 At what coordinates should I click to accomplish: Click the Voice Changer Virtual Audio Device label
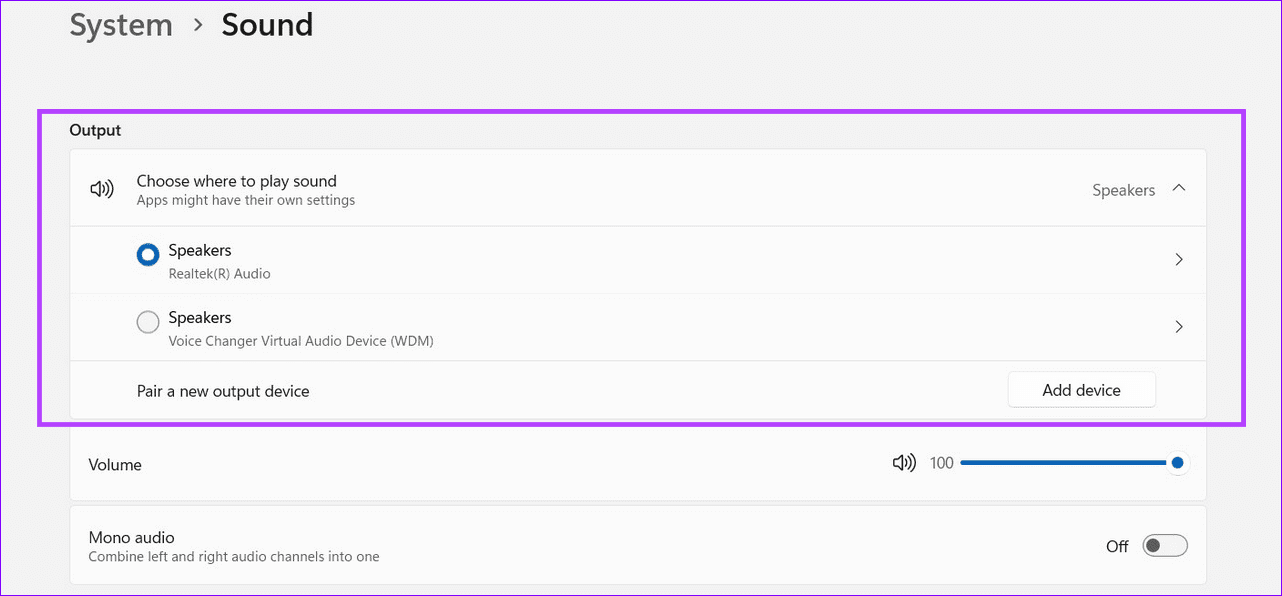[300, 341]
